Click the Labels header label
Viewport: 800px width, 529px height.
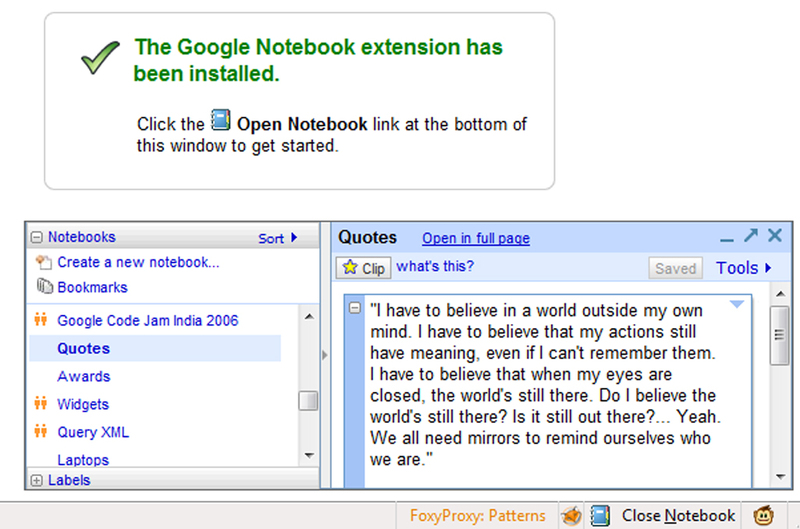point(69,480)
